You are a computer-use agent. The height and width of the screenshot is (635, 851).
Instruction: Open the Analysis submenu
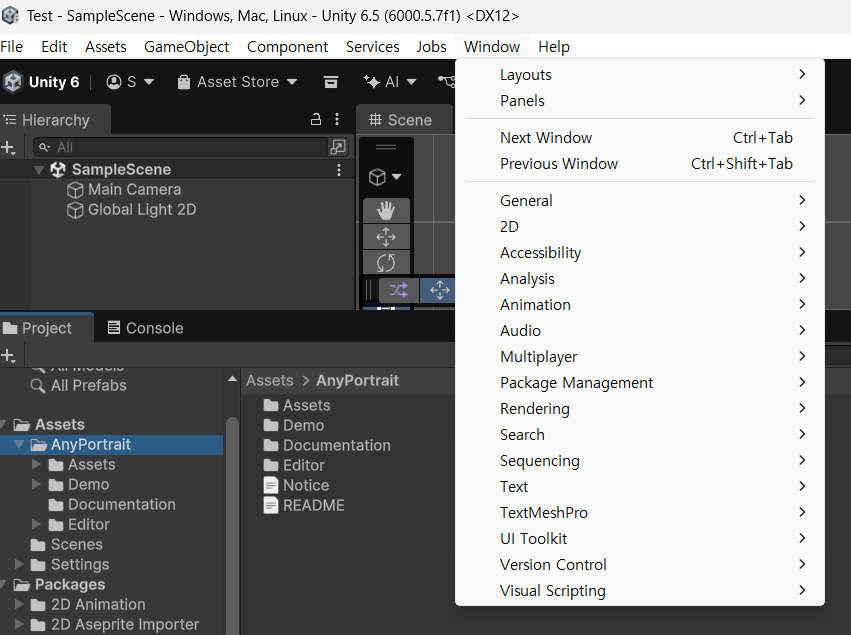[x=640, y=279]
